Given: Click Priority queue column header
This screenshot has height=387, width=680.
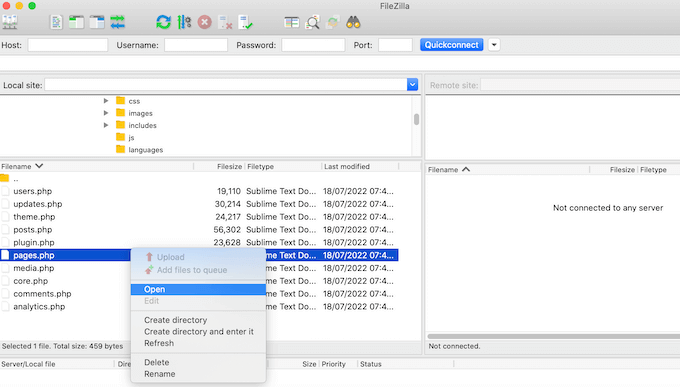Looking at the screenshot, I should [x=338, y=364].
